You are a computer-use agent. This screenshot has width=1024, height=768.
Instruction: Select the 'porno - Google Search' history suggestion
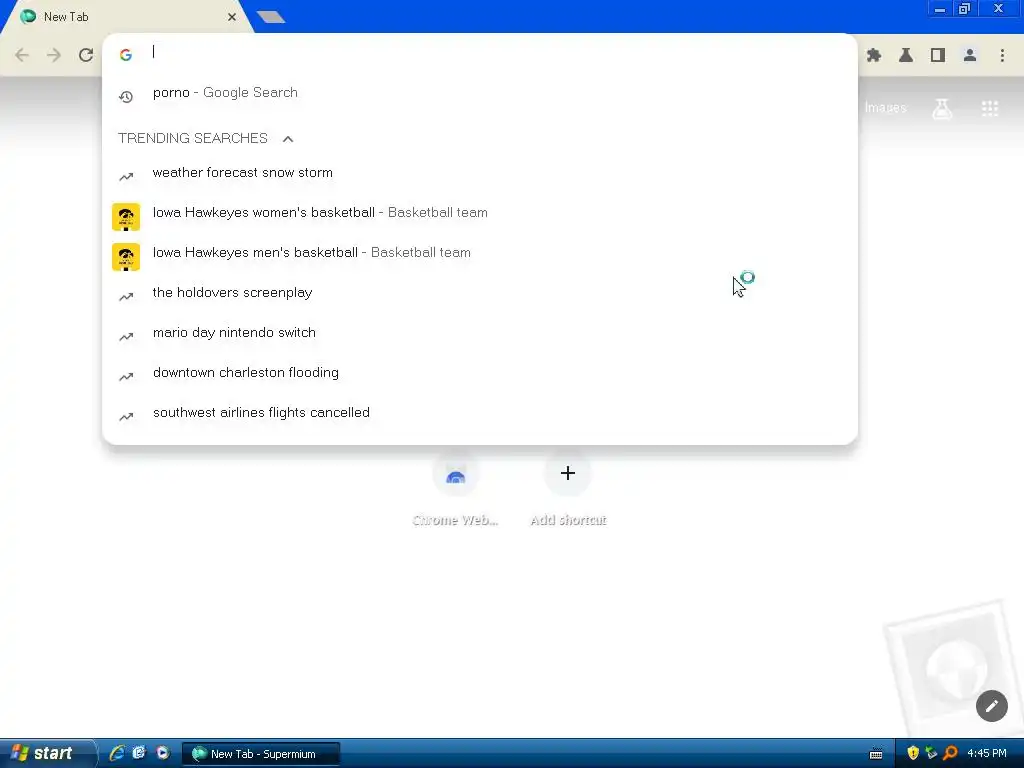[480, 93]
